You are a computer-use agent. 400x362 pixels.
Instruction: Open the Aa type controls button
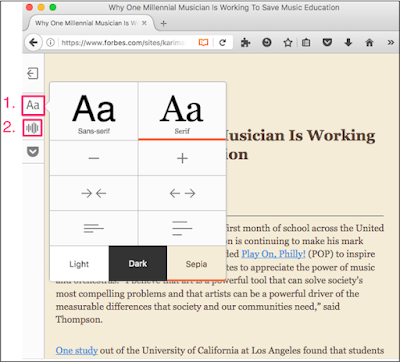coord(33,105)
